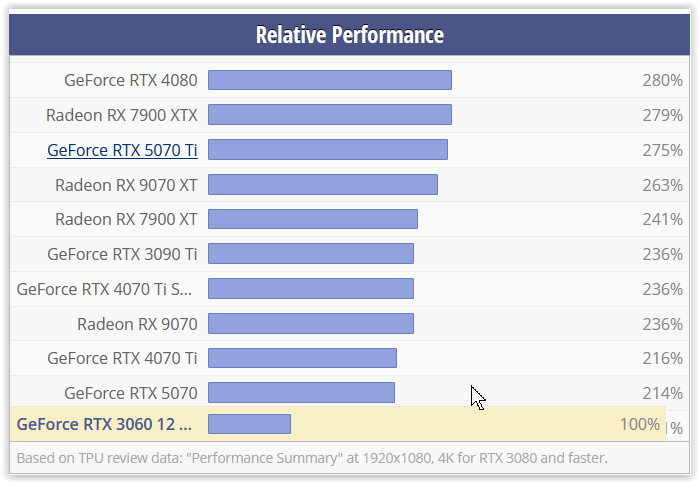
Task: Open the GeForce RTX 5070 Ti link
Action: point(122,150)
